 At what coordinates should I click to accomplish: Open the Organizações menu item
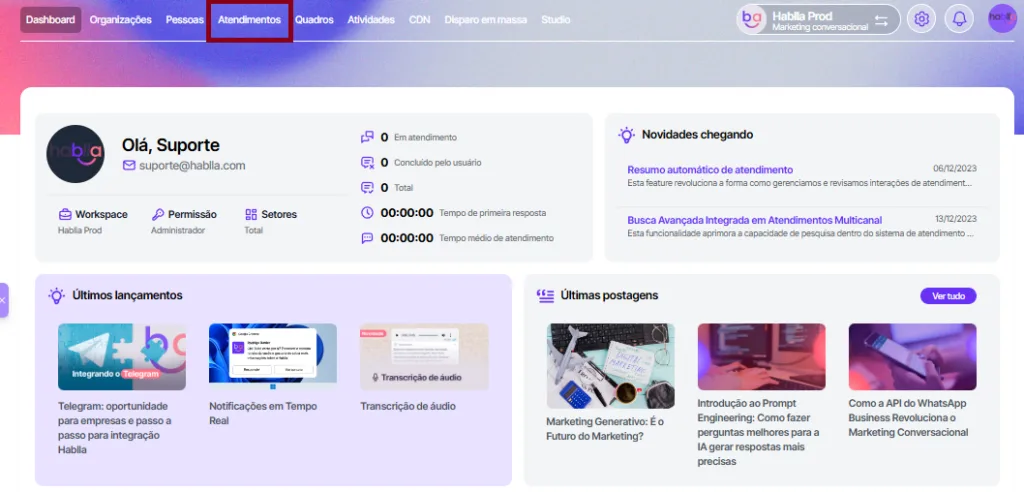click(120, 20)
